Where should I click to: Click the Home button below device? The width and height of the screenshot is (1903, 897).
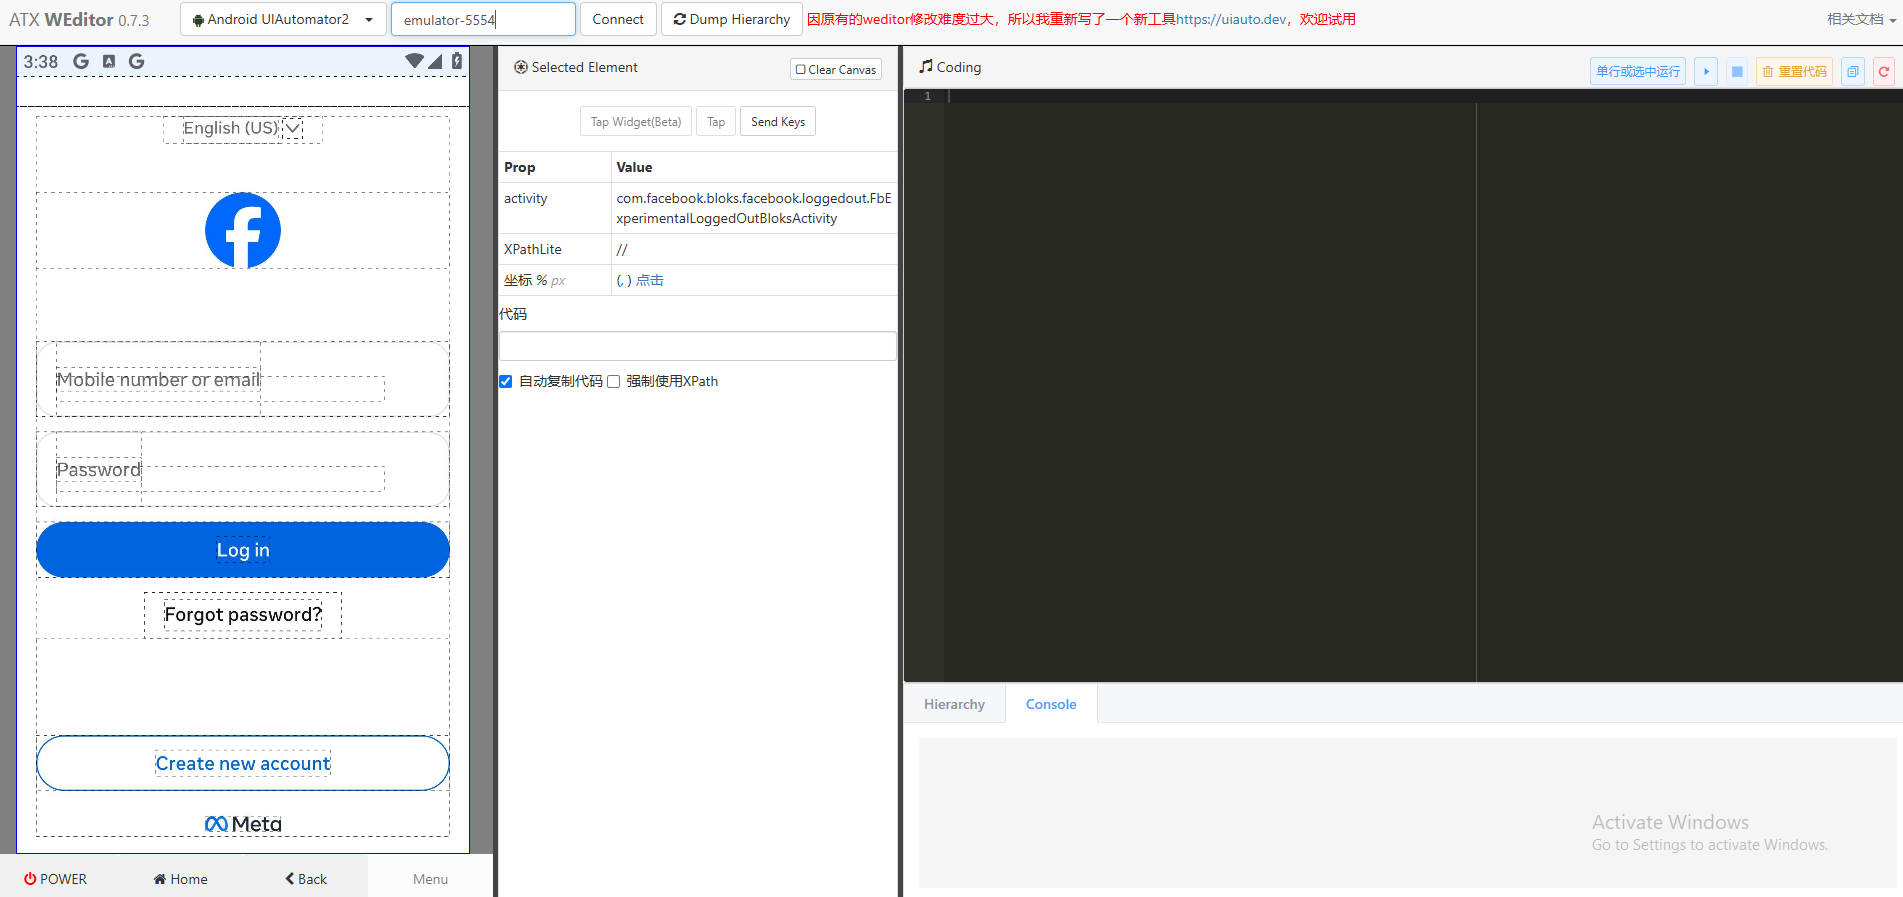(181, 879)
